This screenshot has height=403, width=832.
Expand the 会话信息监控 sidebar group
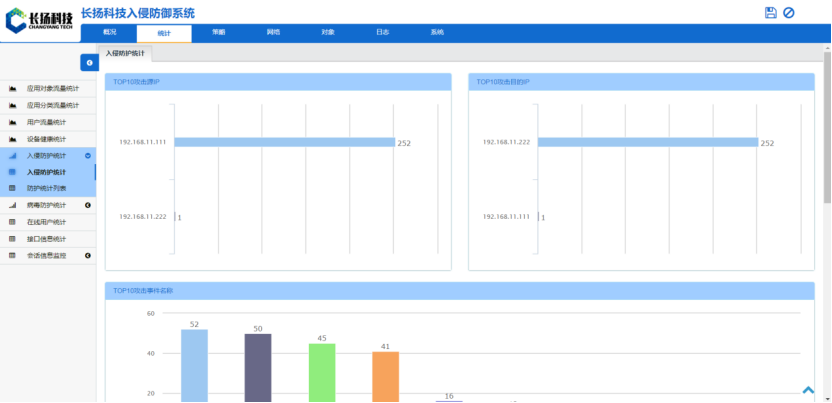88,255
